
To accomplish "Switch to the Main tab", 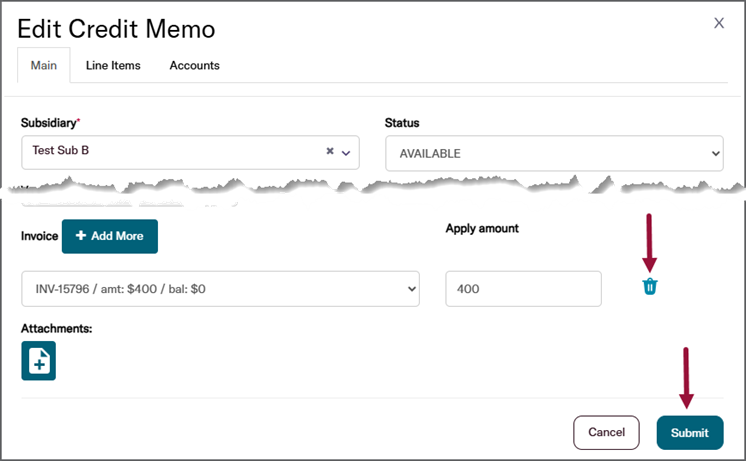I will 44,66.
